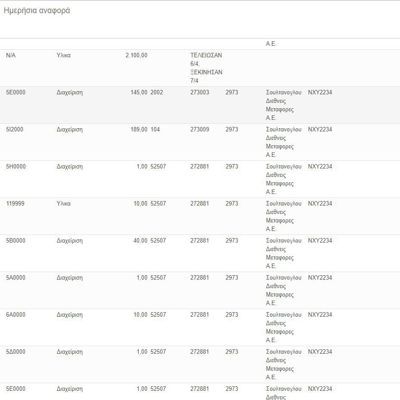Click the 119999 code cell
Image resolution: width=400 pixels, height=400 pixels.
[x=15, y=203]
